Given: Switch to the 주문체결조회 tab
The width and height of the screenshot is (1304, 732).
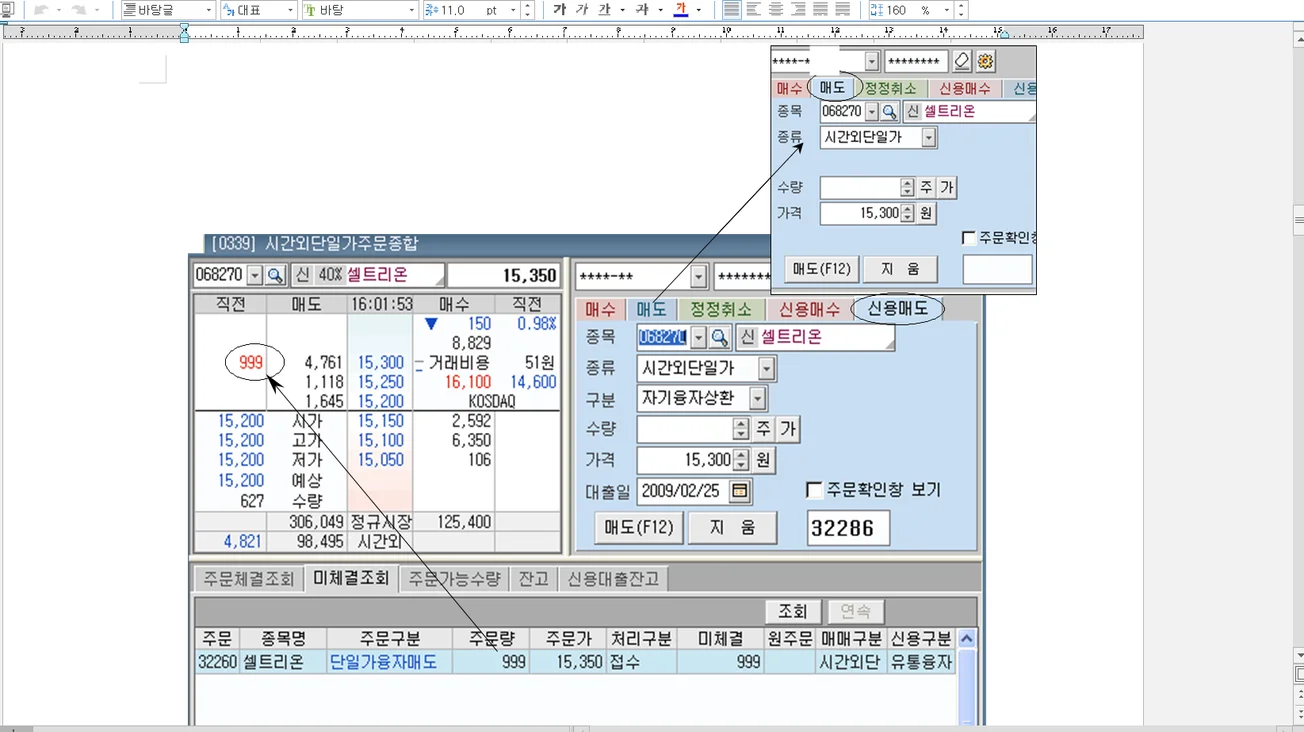Looking at the screenshot, I should point(250,579).
